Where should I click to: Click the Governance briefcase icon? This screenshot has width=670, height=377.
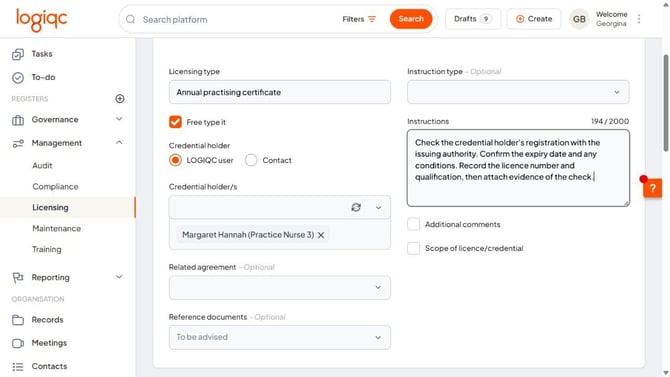(18, 120)
